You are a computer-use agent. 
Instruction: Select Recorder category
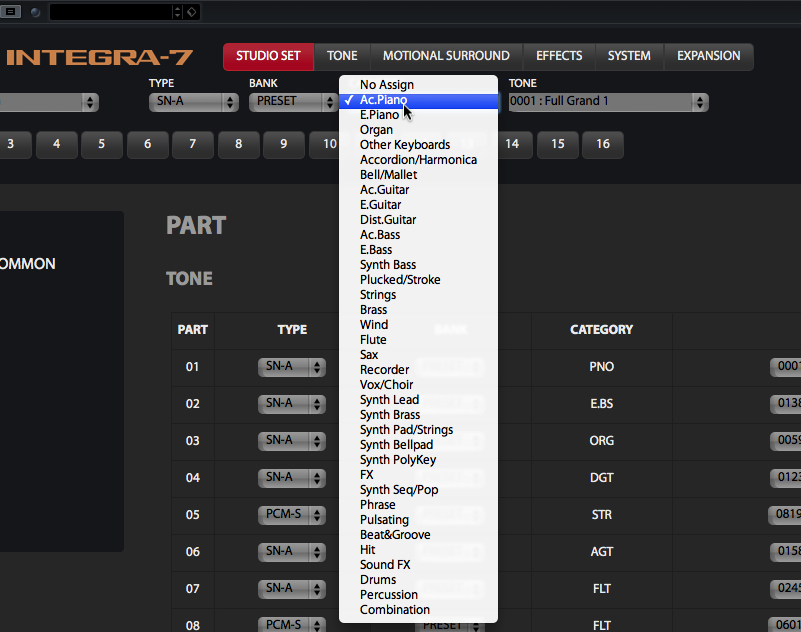(x=418, y=370)
